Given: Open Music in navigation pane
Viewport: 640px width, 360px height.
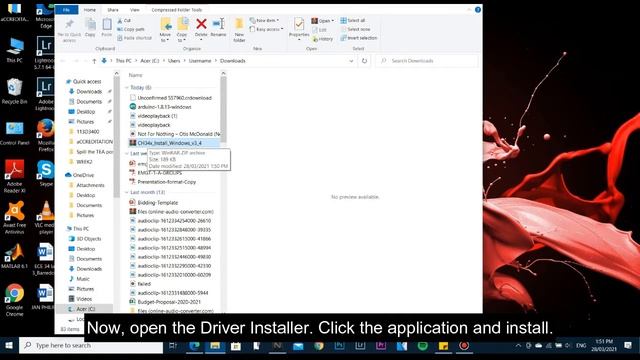Looking at the screenshot, I should coord(83,279).
